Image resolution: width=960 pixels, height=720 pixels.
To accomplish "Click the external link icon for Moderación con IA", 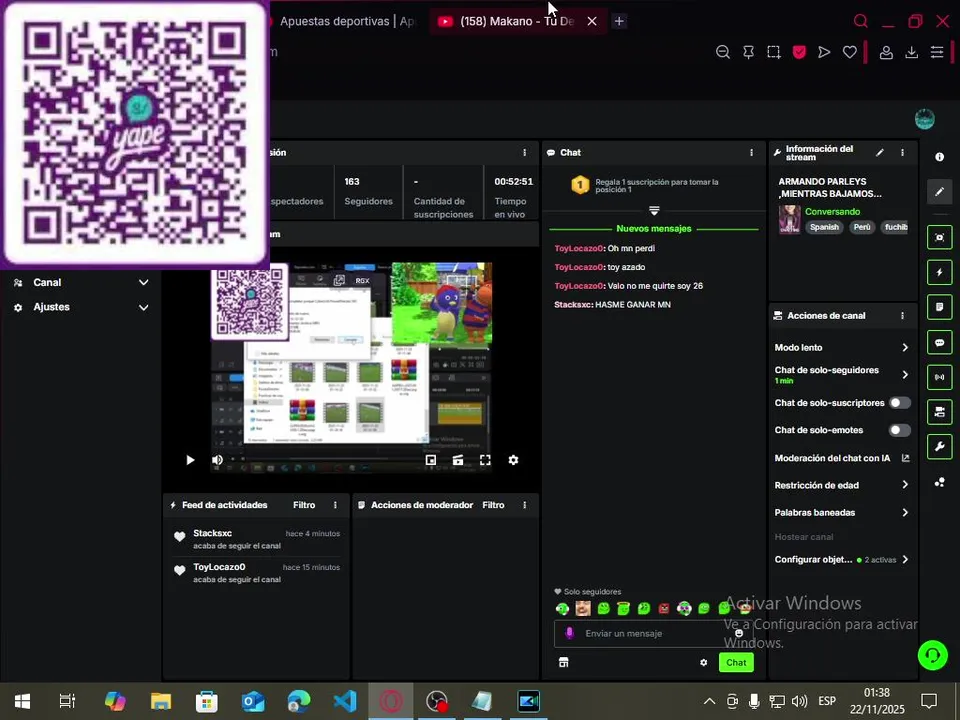I will pyautogui.click(x=906, y=458).
